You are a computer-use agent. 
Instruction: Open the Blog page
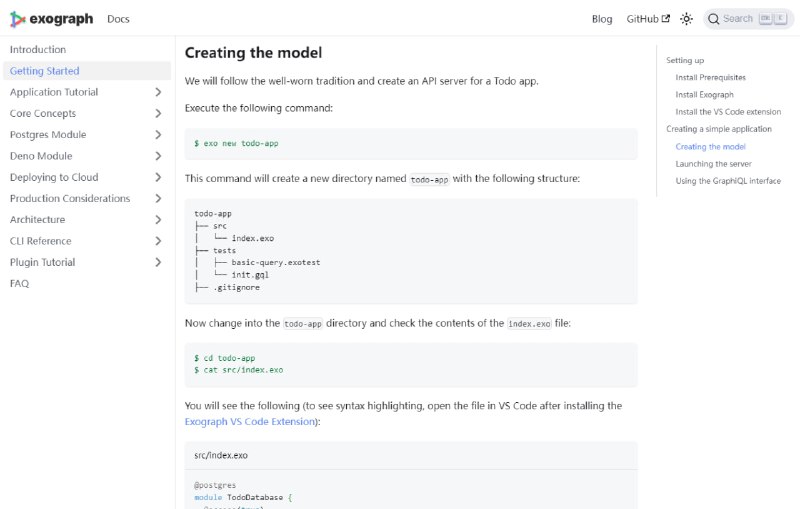[602, 19]
